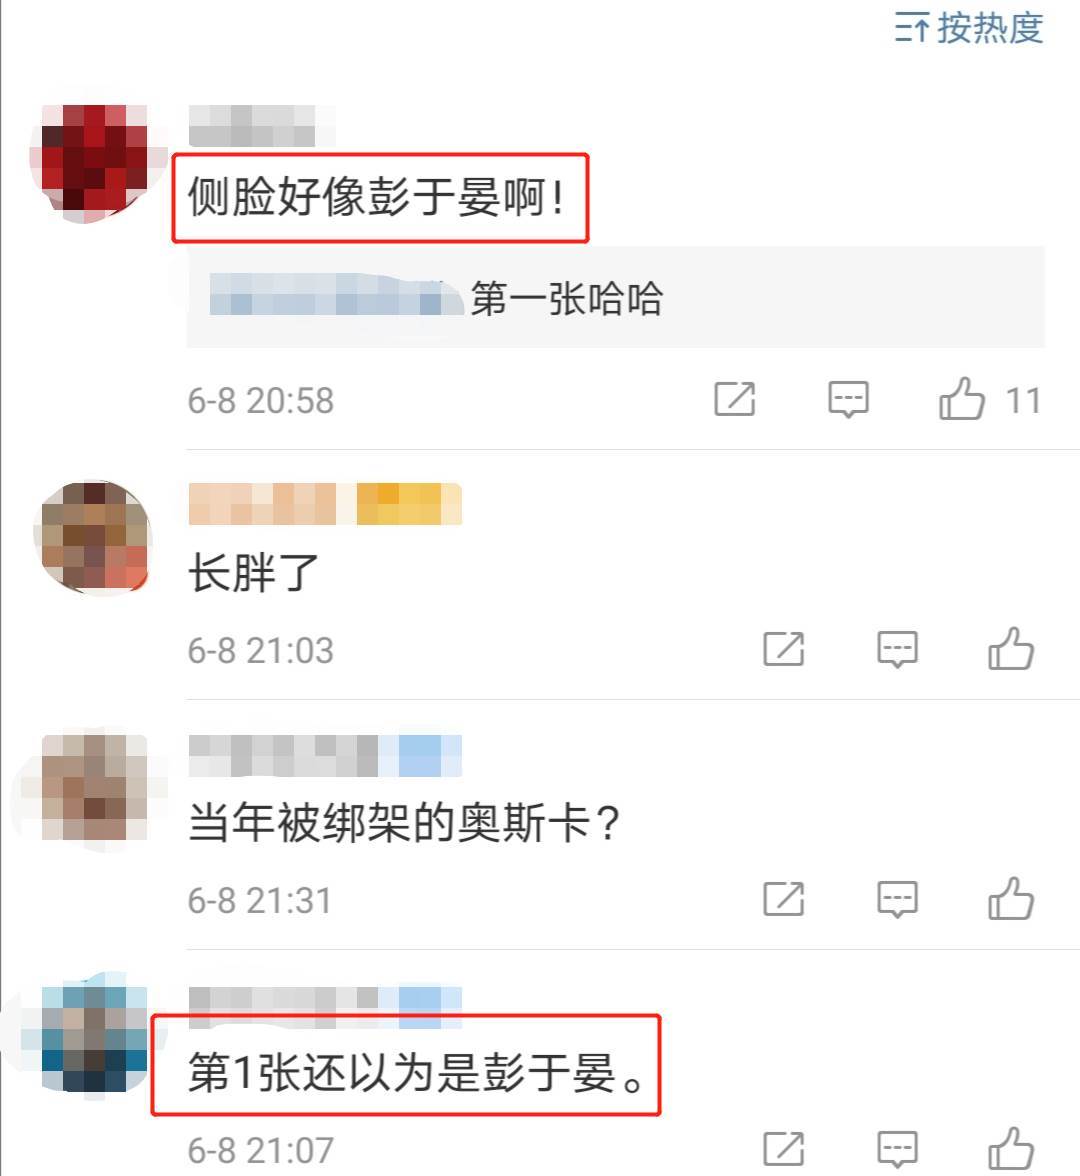Repost the comment posted at 6-8 20:58
Viewport: 1080px width, 1176px height.
pos(734,398)
